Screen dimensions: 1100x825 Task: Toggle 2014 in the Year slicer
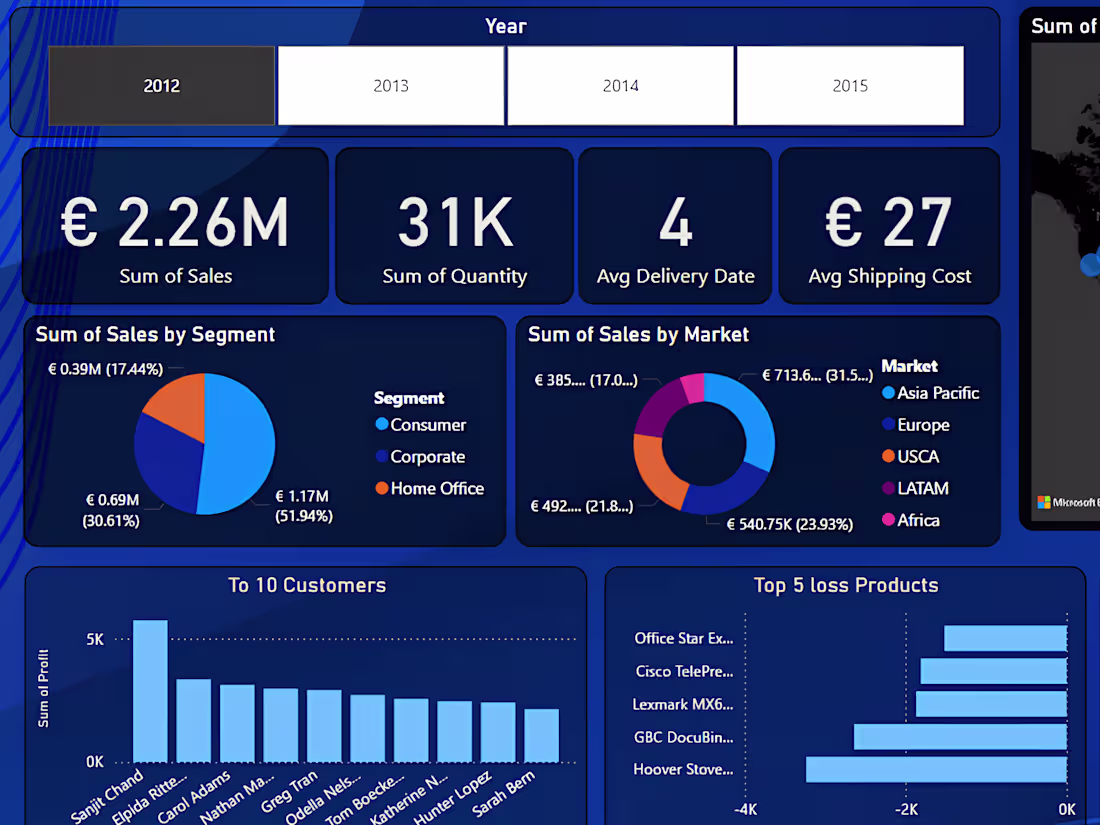tap(620, 85)
